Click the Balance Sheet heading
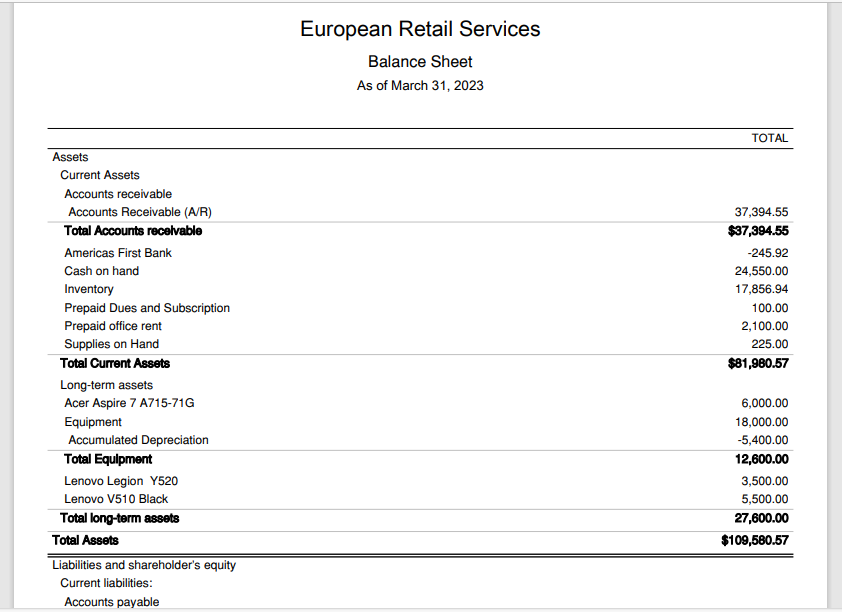 click(420, 62)
